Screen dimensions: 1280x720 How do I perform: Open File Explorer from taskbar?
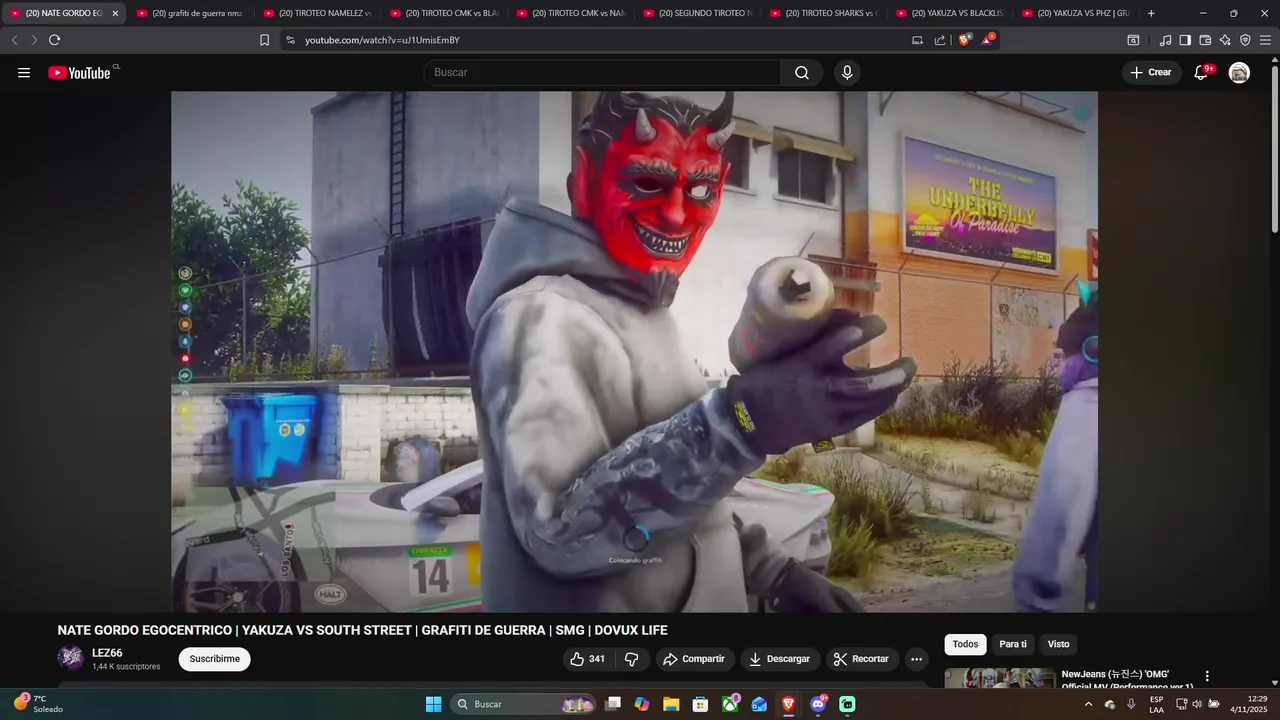point(671,704)
